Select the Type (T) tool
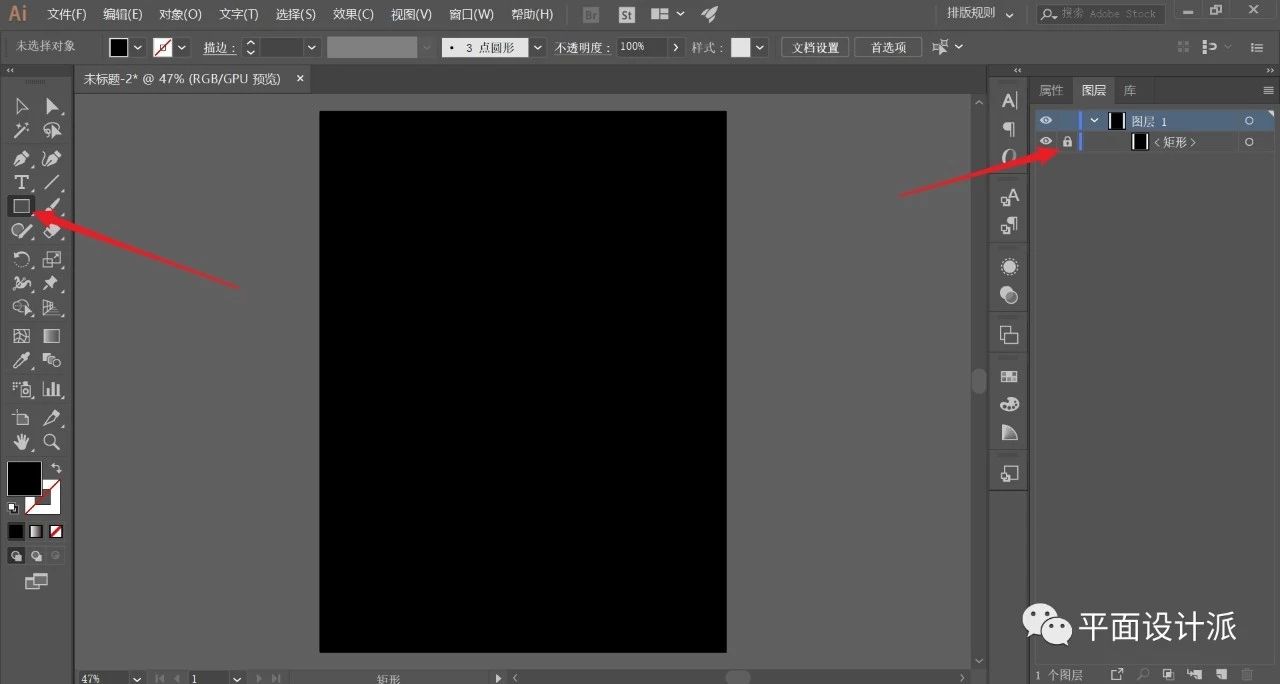Screen dimensions: 1280x684 coord(22,182)
